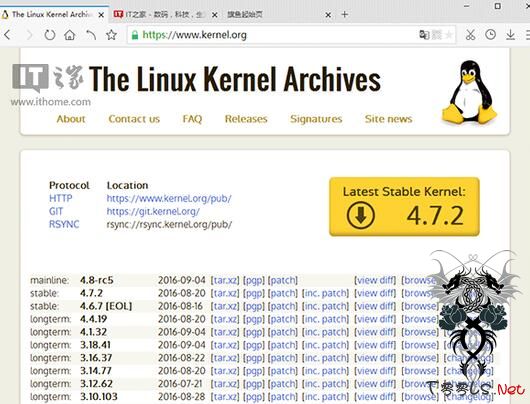Viewport: 530px width, 404px height.
Task: Select date 2016-07-21 in 3.12.62 row
Action: 180,384
